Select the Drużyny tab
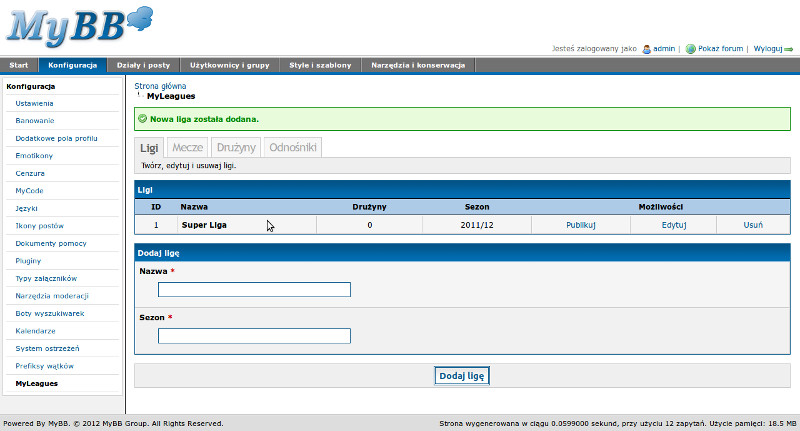This screenshot has width=800, height=431. (236, 147)
